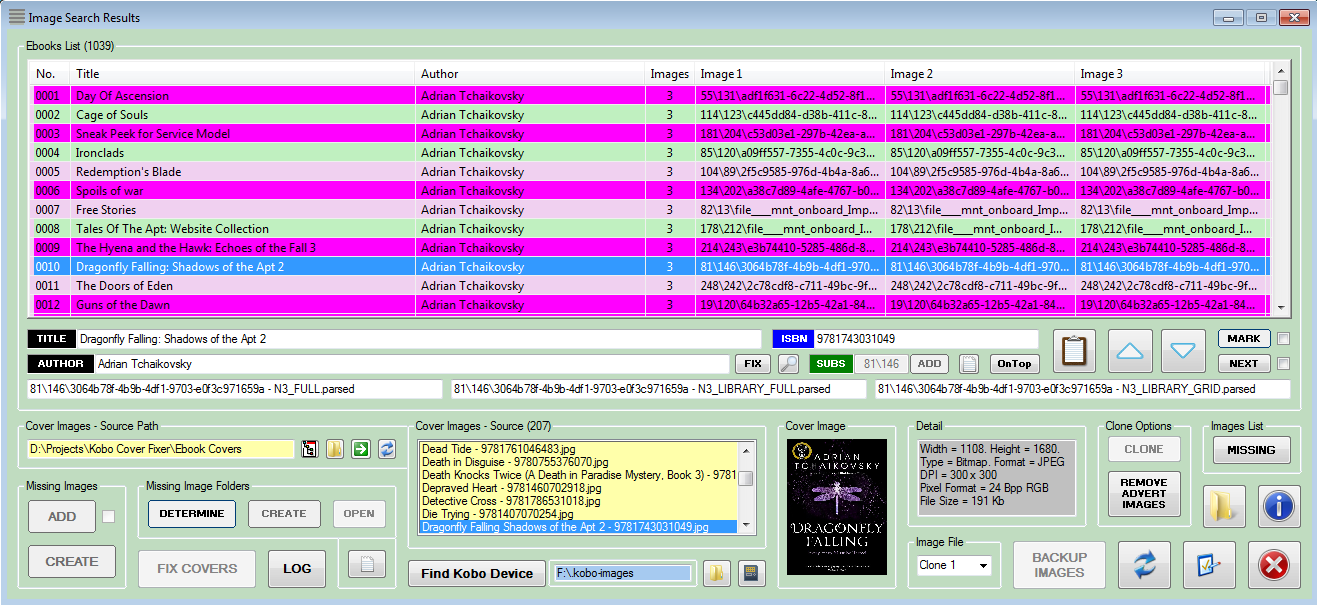1317x605 pixels.
Task: Tick the checkbox next to NEXT
Action: tap(1283, 364)
